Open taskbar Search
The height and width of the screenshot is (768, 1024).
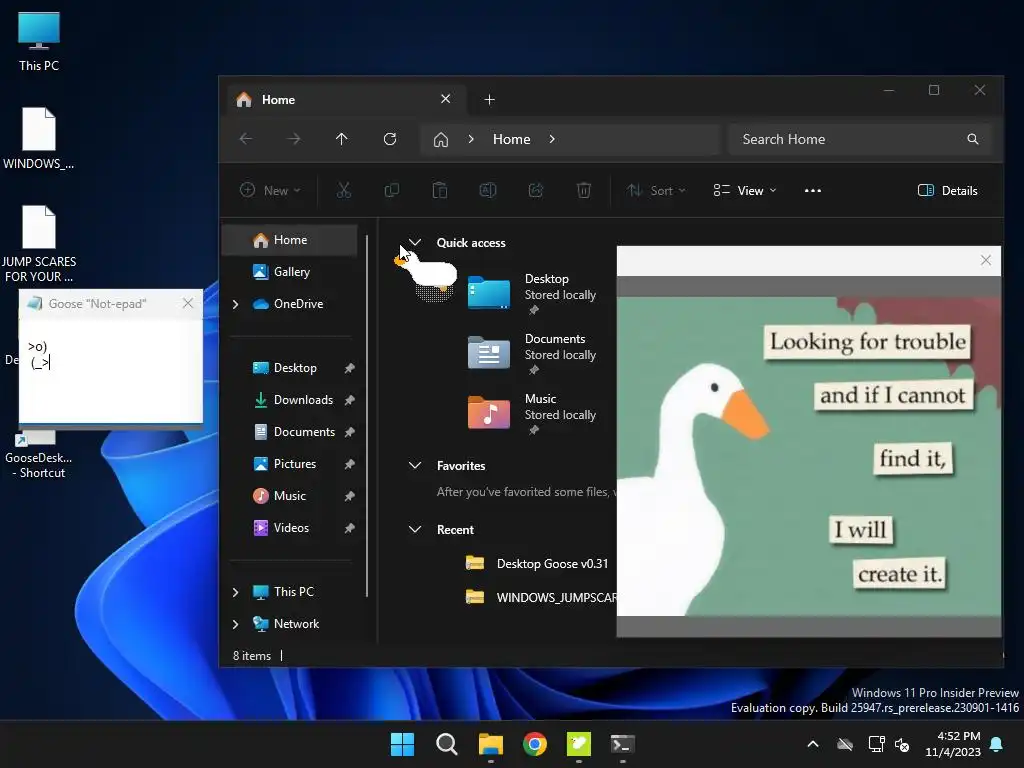pos(447,744)
